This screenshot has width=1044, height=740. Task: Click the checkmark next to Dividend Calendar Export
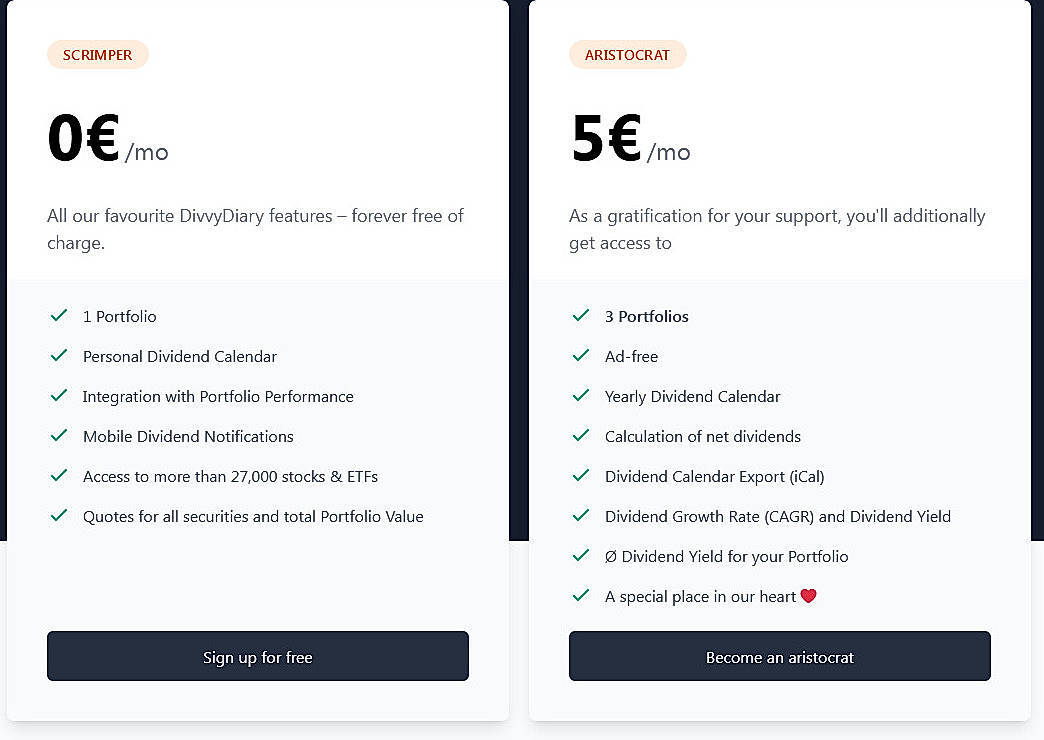tap(581, 476)
